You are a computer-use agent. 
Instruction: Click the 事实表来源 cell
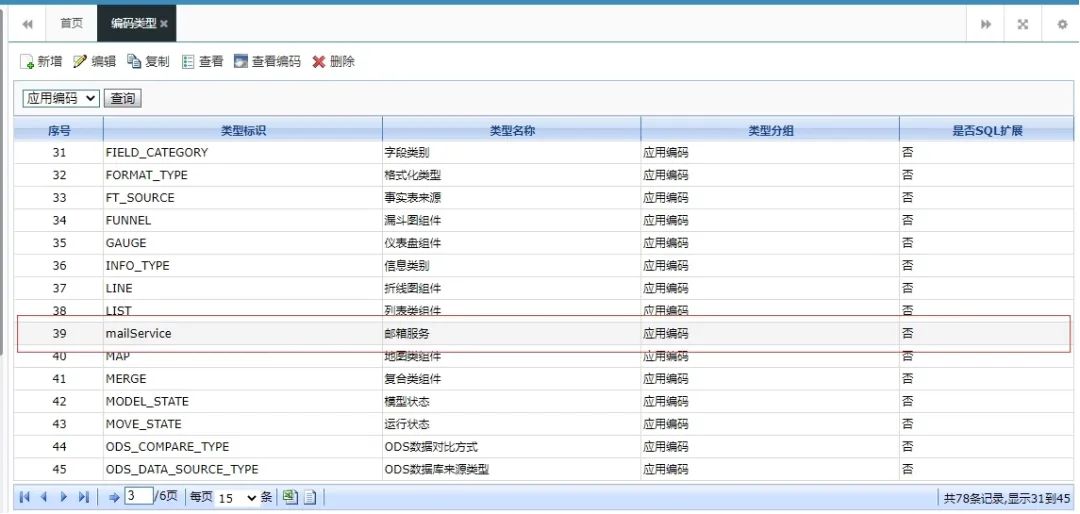coord(512,198)
